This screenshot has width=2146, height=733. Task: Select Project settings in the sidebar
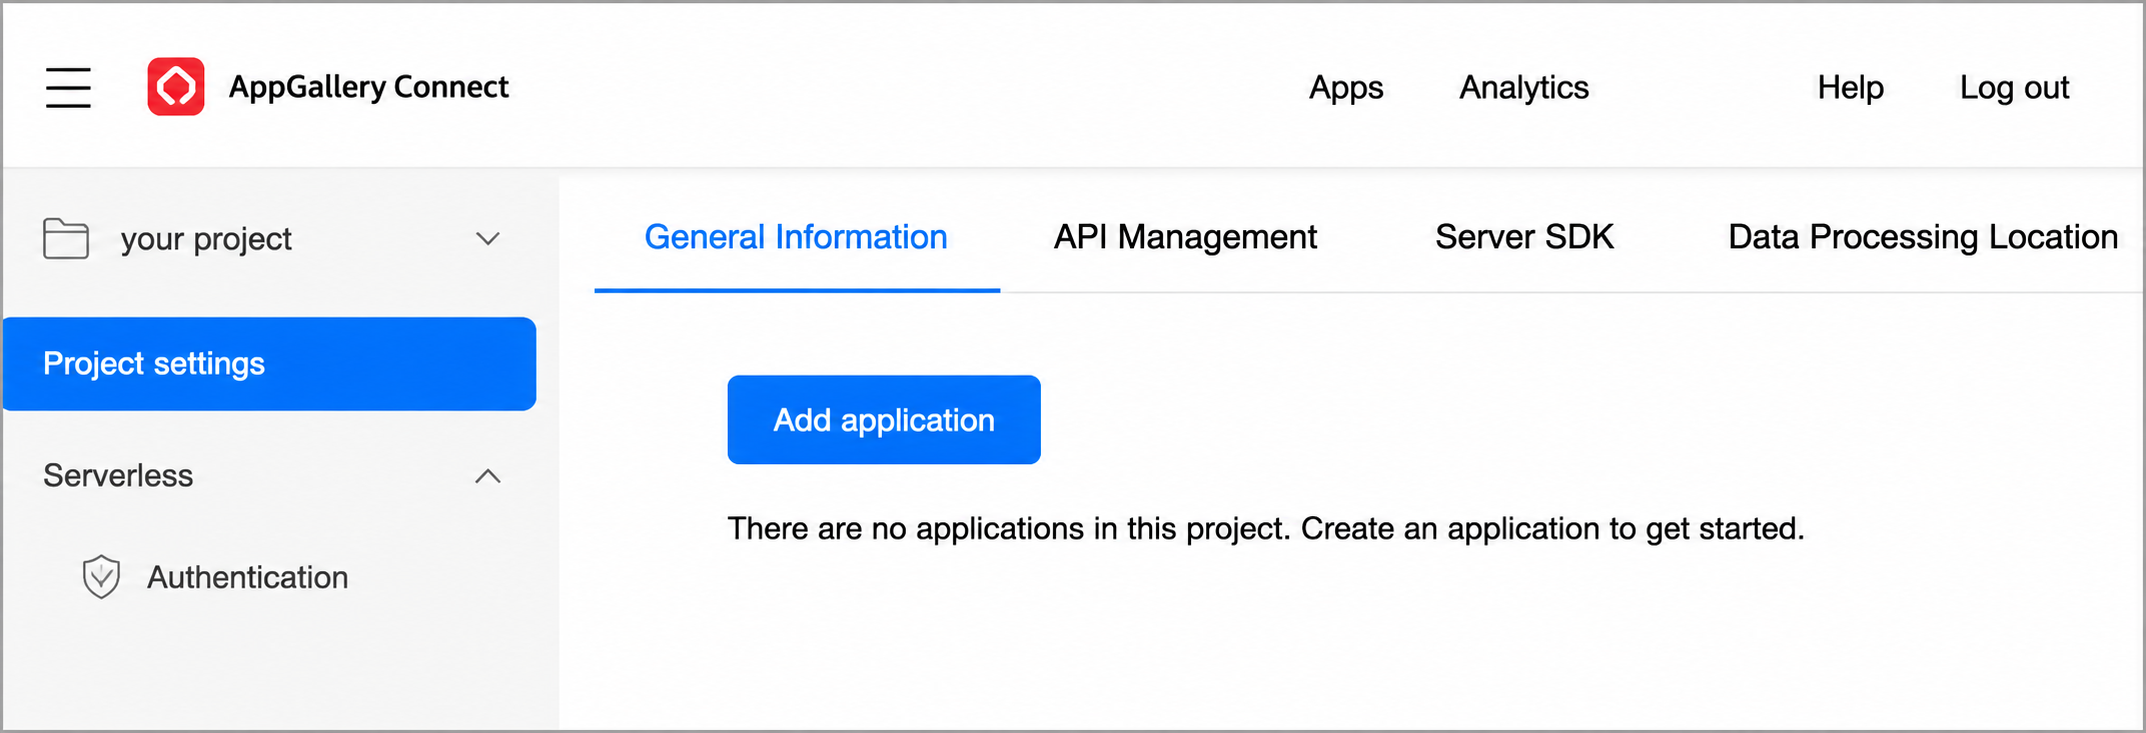[269, 364]
